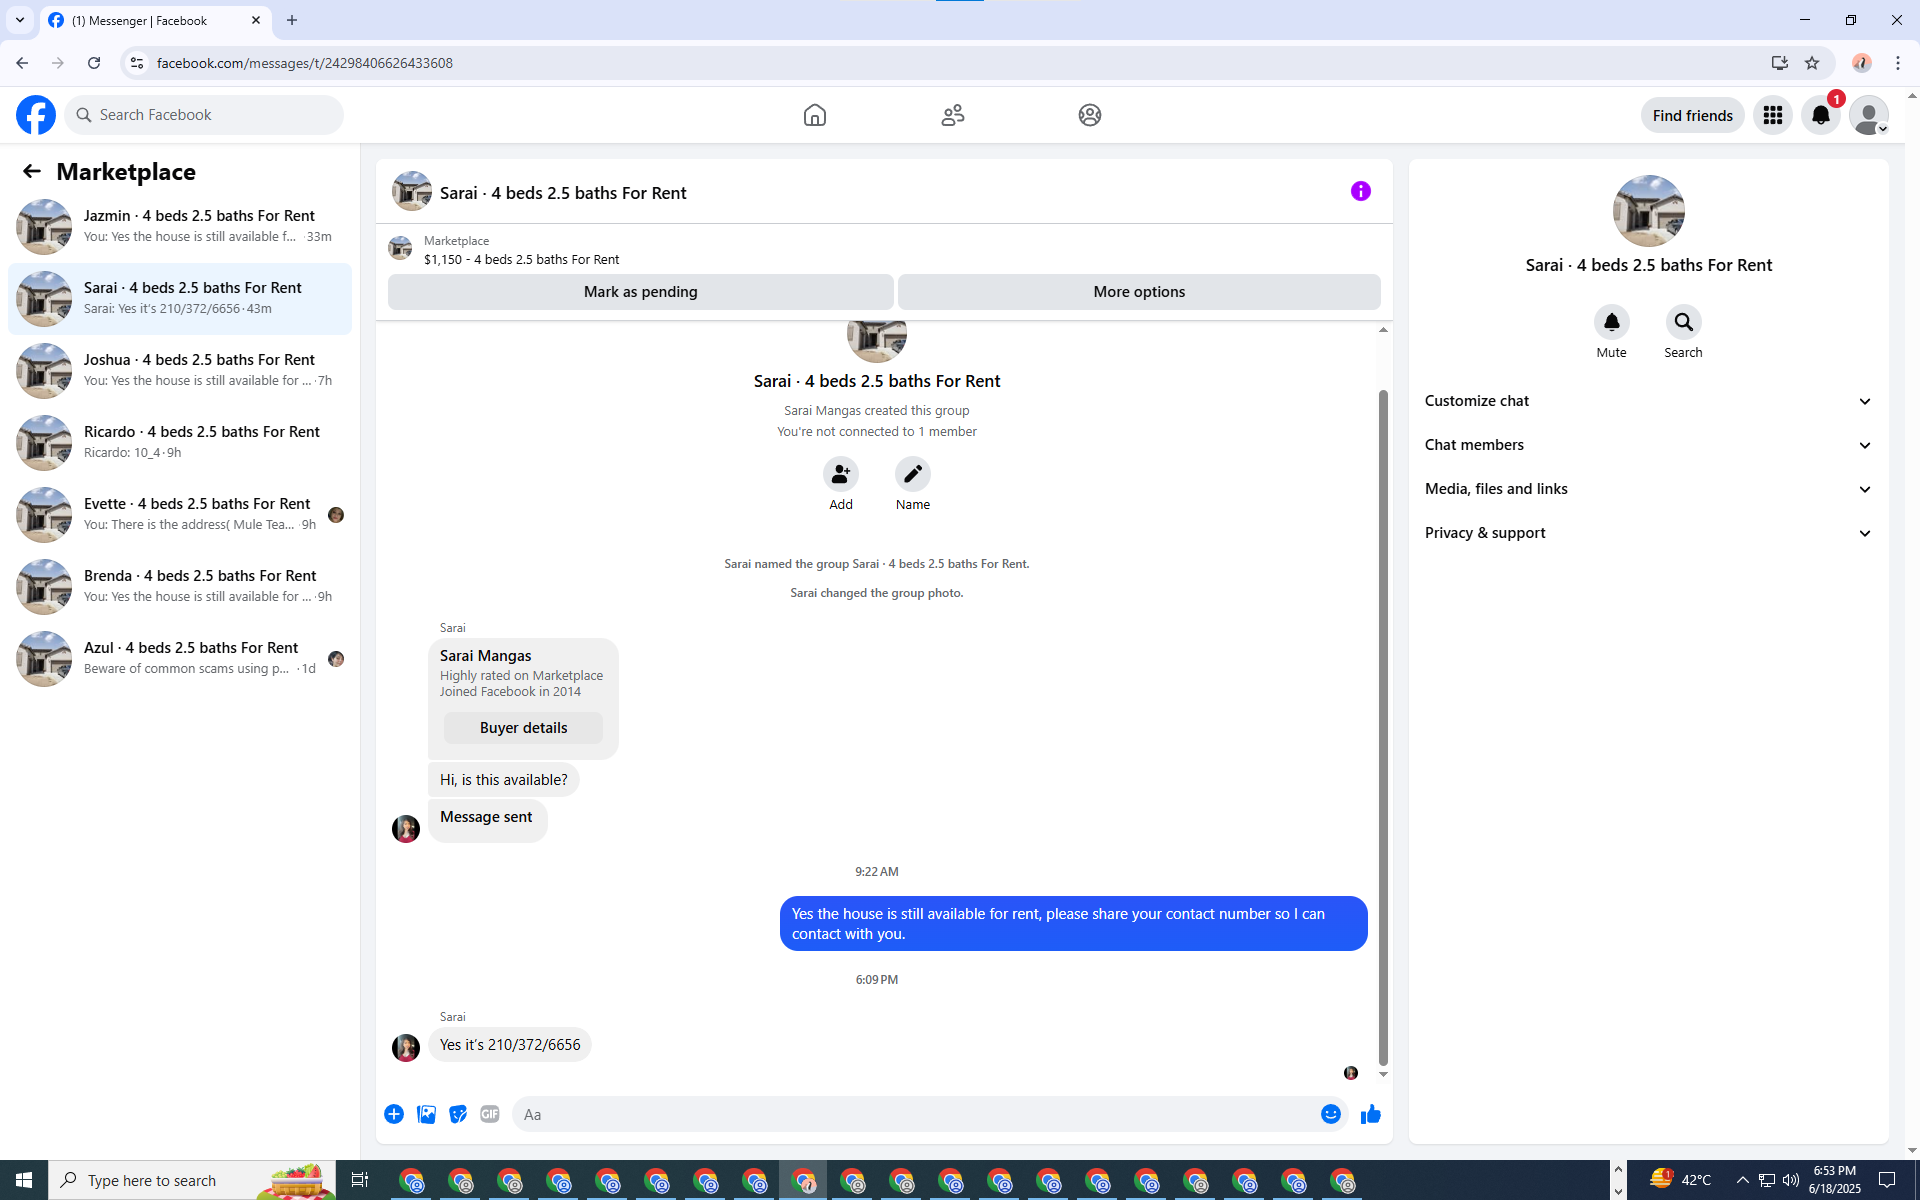Send a thumbs-up like
The width and height of the screenshot is (1920, 1200).
click(1371, 1114)
